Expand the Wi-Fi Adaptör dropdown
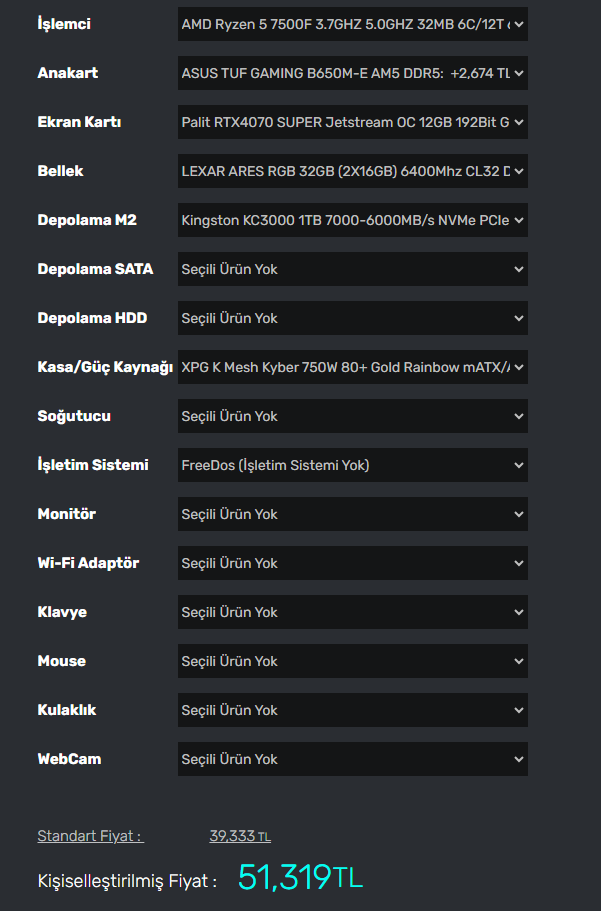Screen dimensions: 601x911 352,563
